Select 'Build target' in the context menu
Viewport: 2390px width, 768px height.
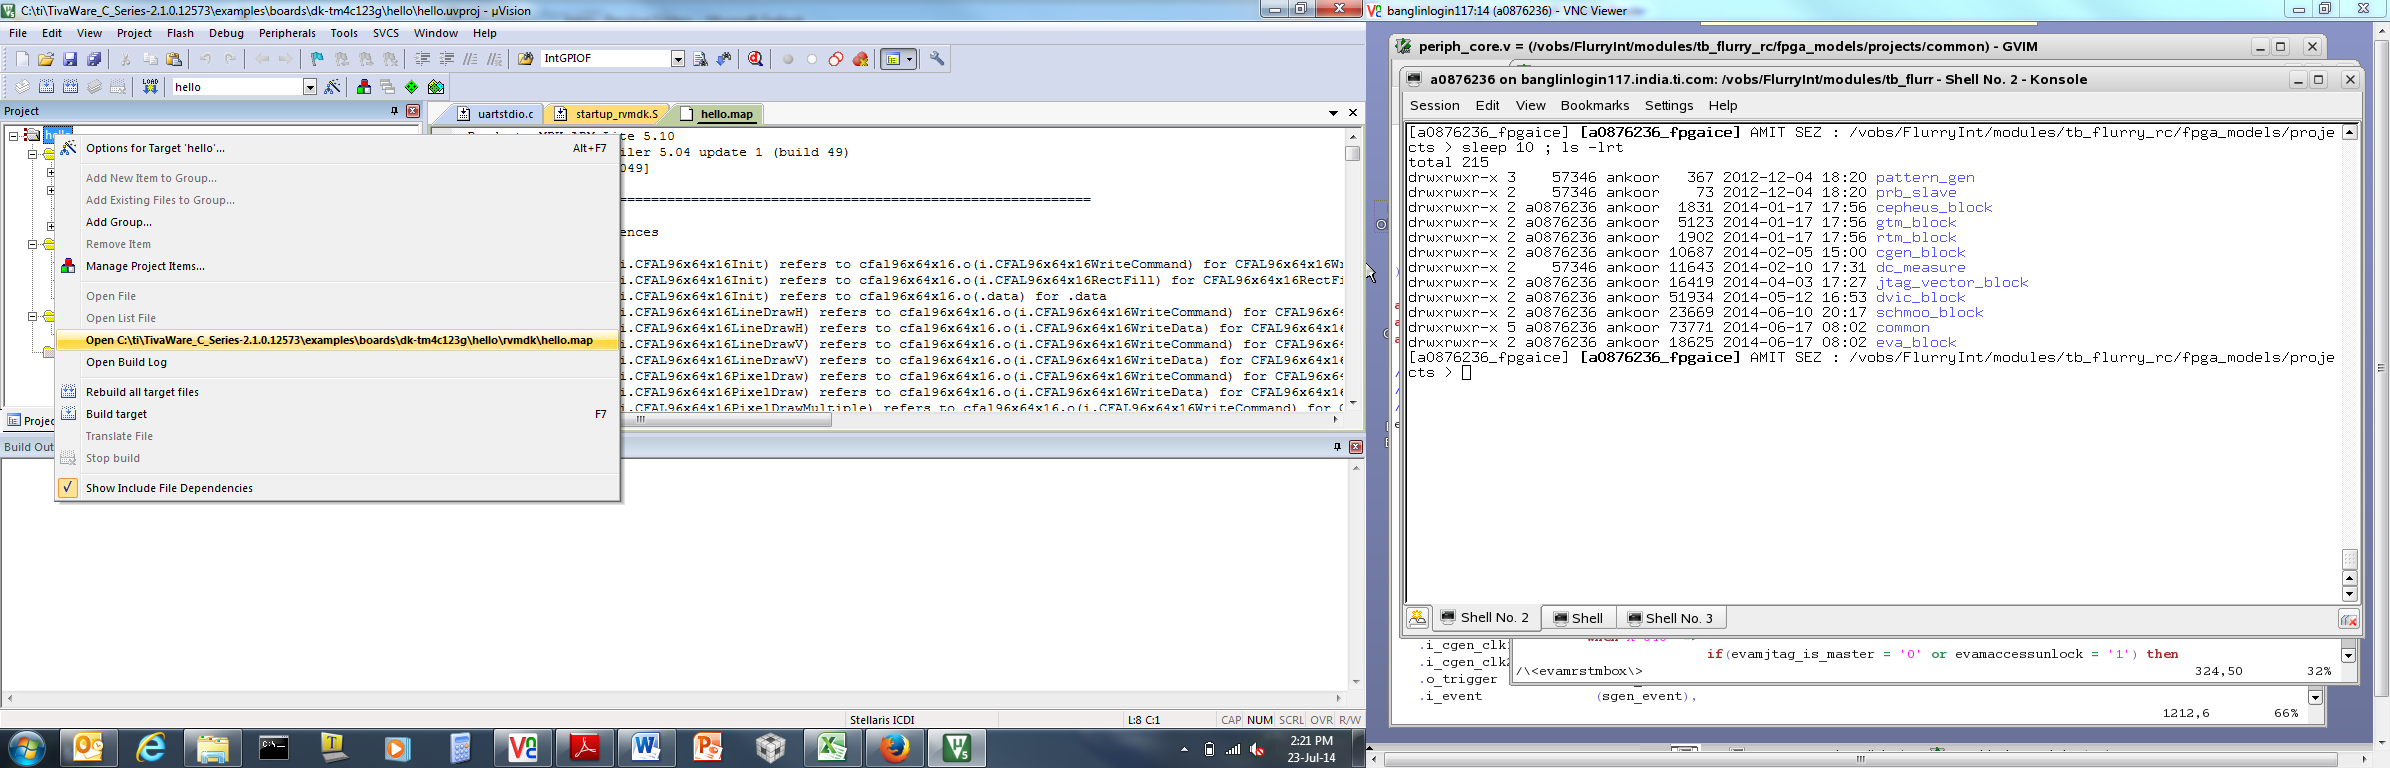[338, 414]
